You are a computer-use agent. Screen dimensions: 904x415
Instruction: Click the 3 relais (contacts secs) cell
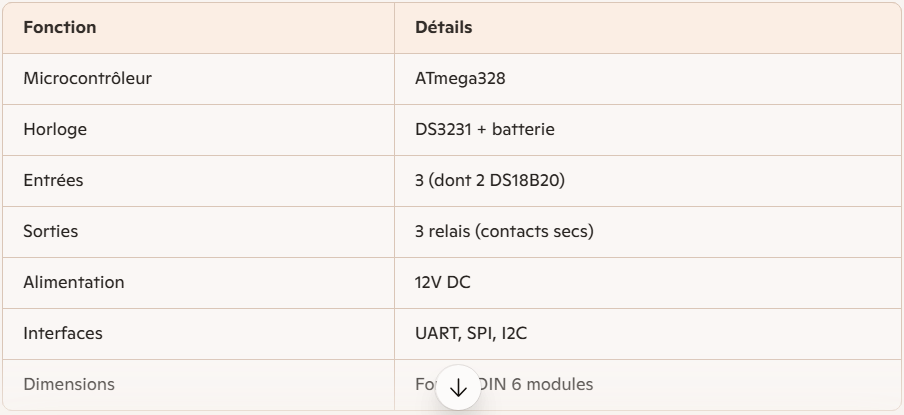click(x=504, y=231)
